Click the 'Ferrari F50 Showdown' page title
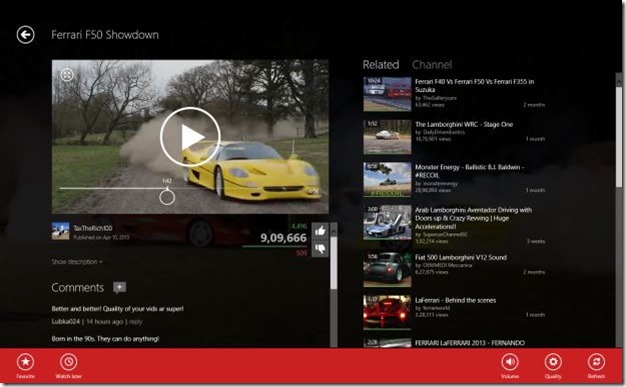The image size is (626, 387). [105, 35]
